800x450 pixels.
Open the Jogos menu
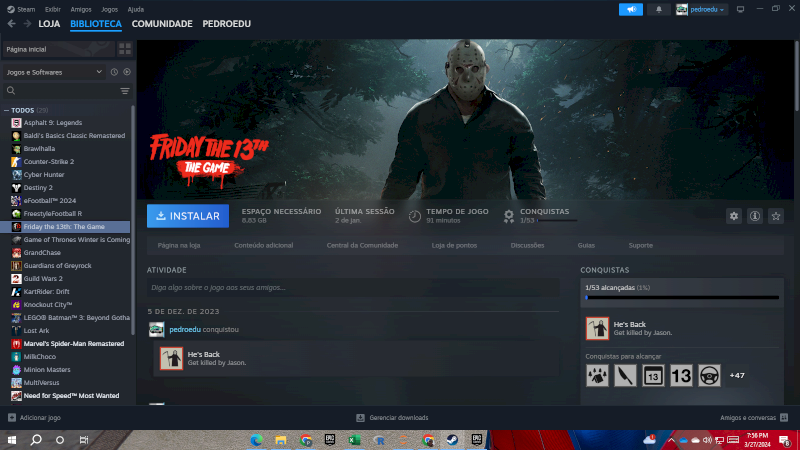point(109,9)
